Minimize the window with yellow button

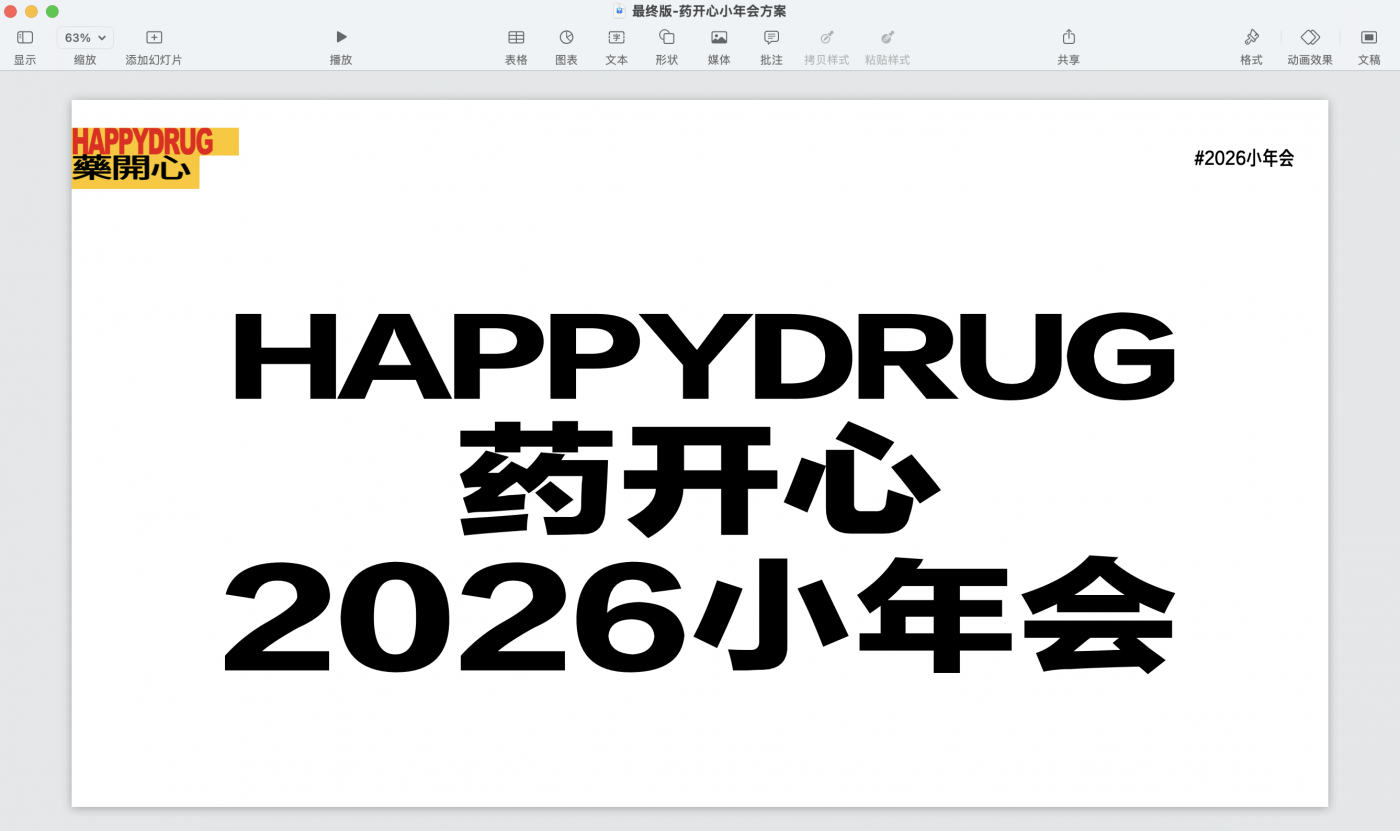pyautogui.click(x=32, y=11)
